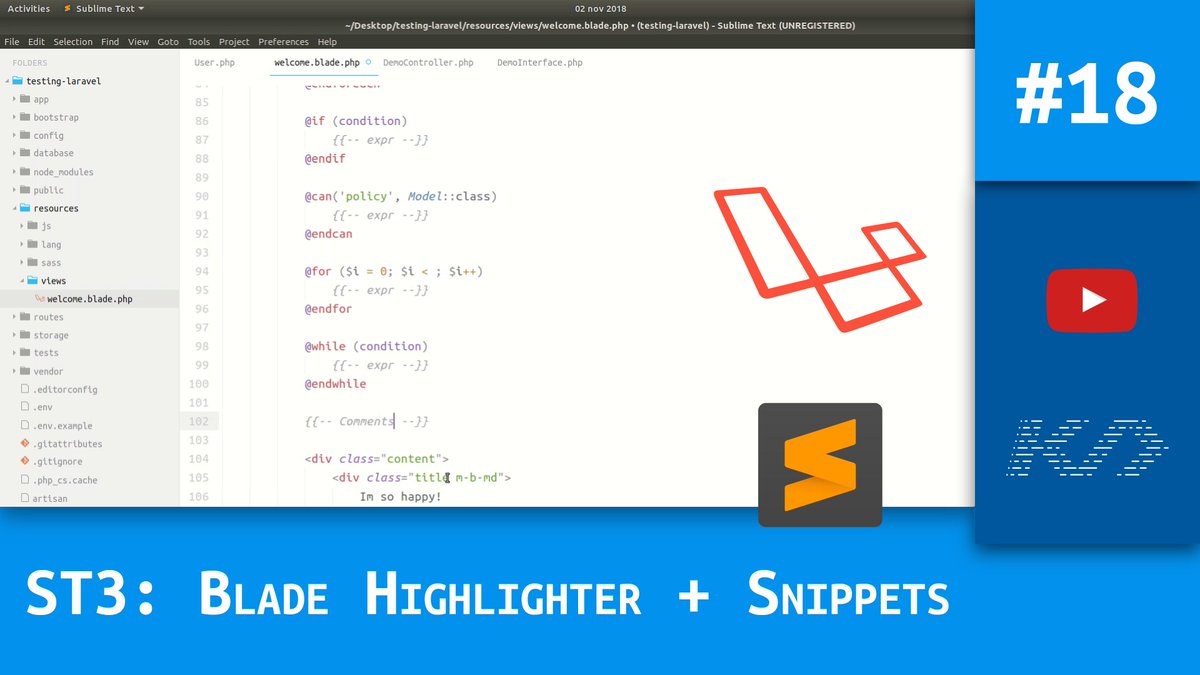Click the .gitattributes git file icon
Image resolution: width=1200 pixels, height=675 pixels.
[24, 443]
